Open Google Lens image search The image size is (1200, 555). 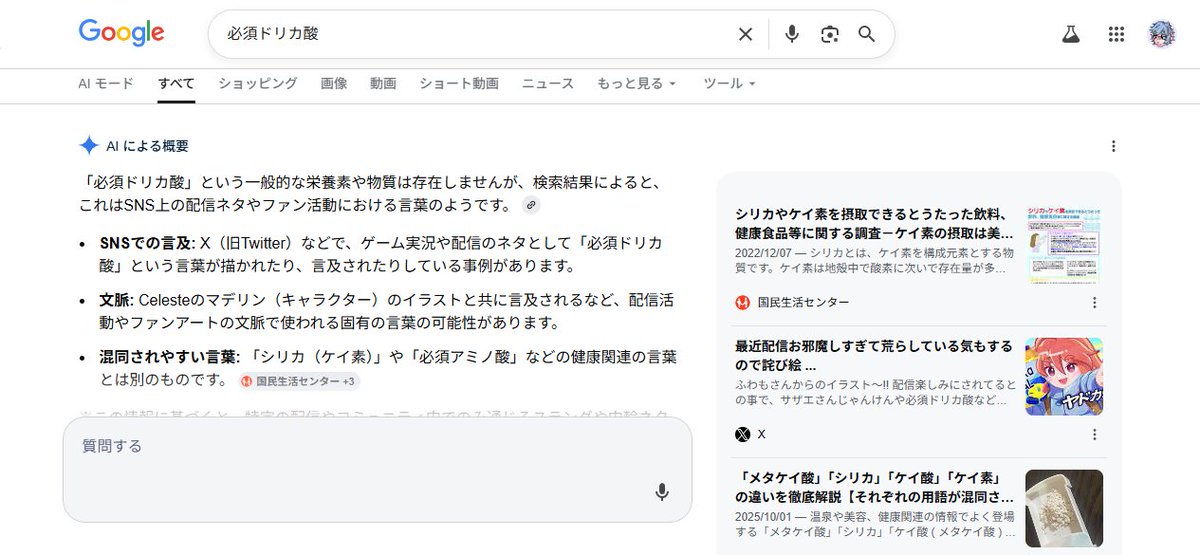829,34
